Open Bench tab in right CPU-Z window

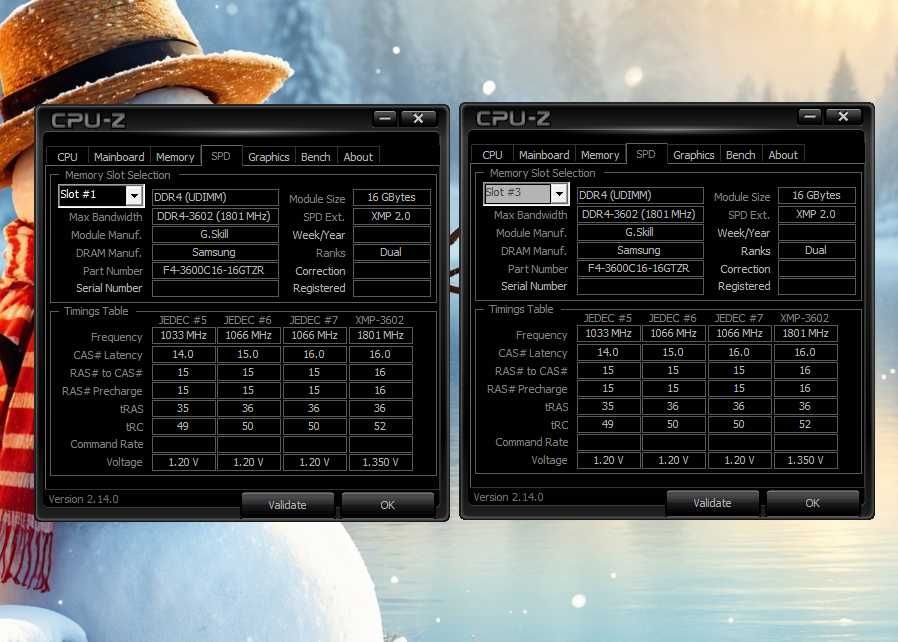tap(741, 155)
